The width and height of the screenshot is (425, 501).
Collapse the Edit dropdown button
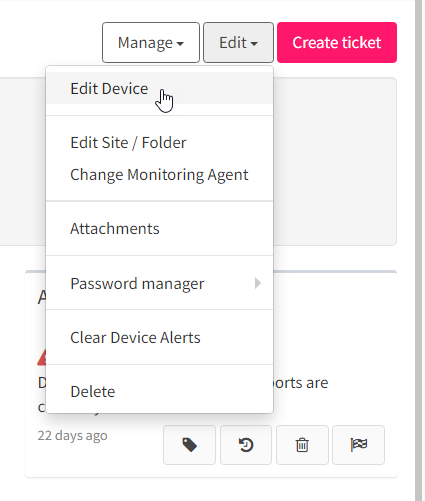[x=238, y=43]
